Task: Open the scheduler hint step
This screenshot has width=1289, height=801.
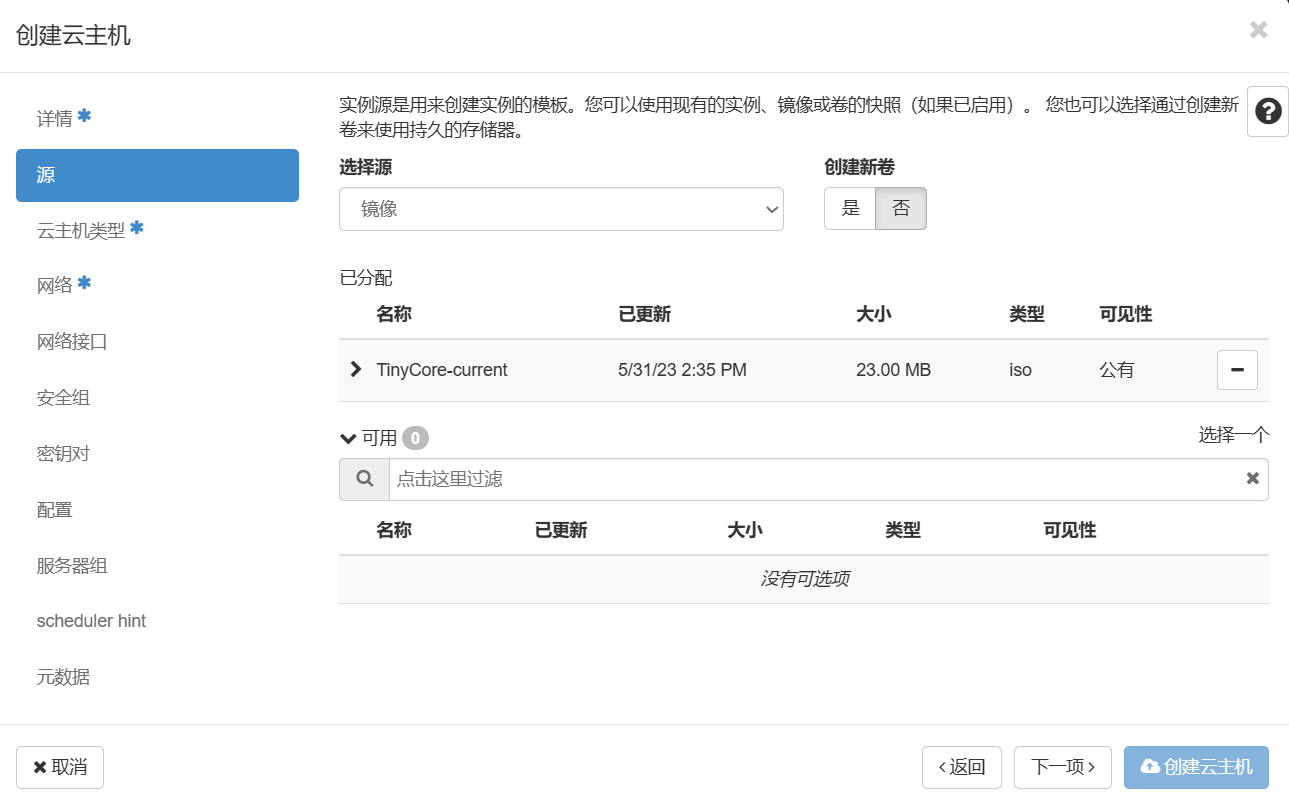Action: coord(91,621)
